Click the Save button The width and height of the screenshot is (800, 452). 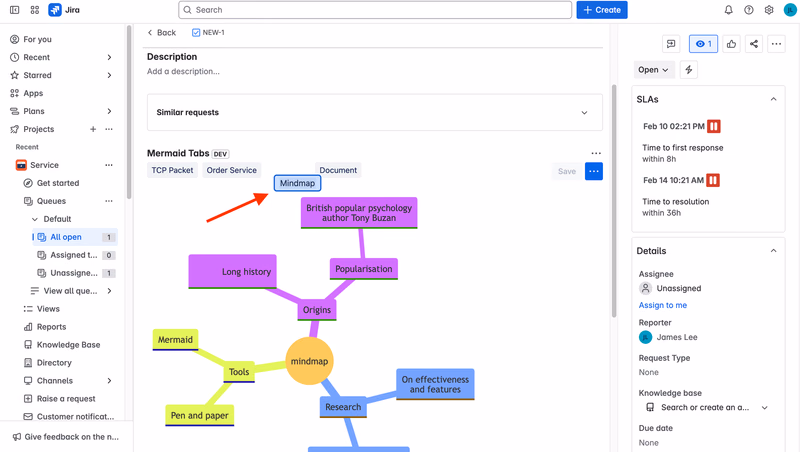(567, 171)
